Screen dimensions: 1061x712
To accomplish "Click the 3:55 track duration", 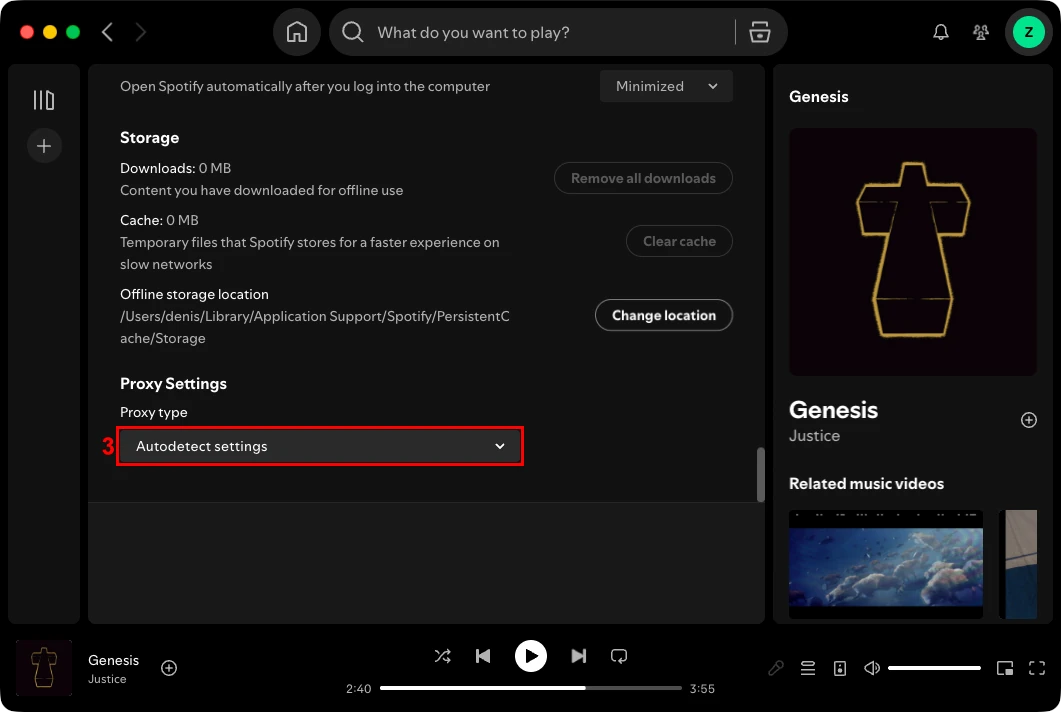I will 702,689.
